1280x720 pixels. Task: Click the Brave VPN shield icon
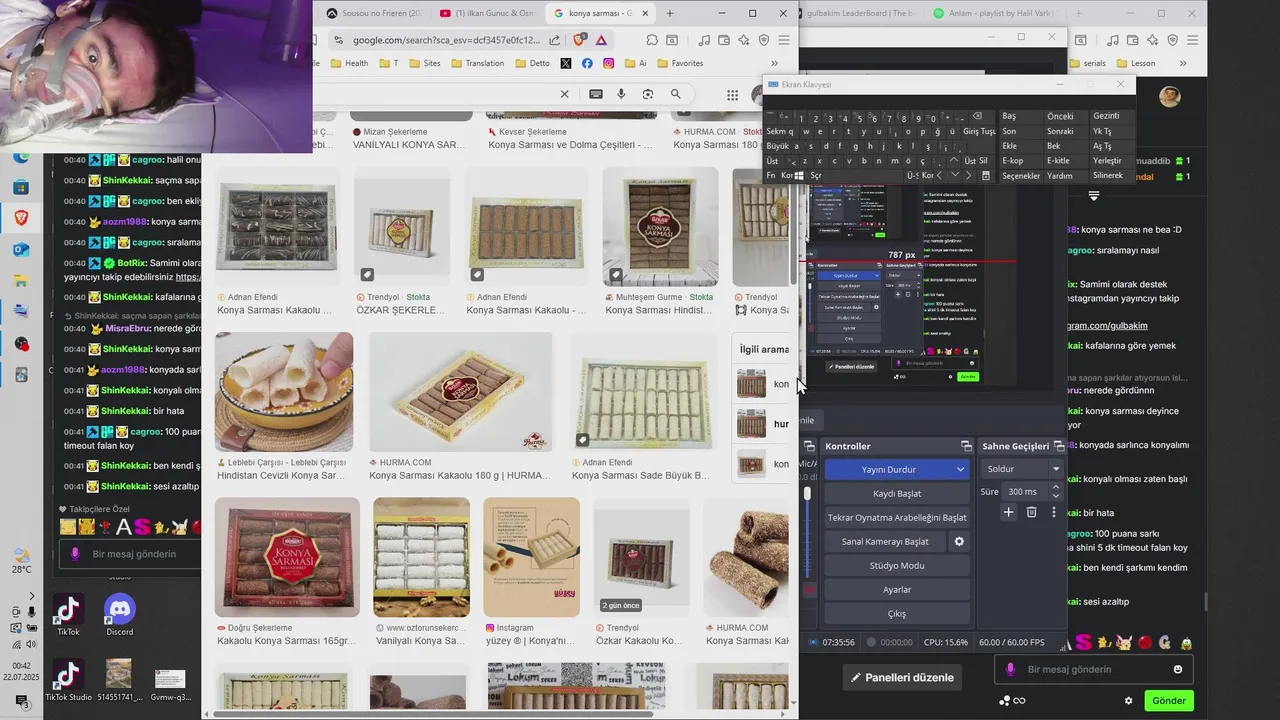(x=764, y=40)
